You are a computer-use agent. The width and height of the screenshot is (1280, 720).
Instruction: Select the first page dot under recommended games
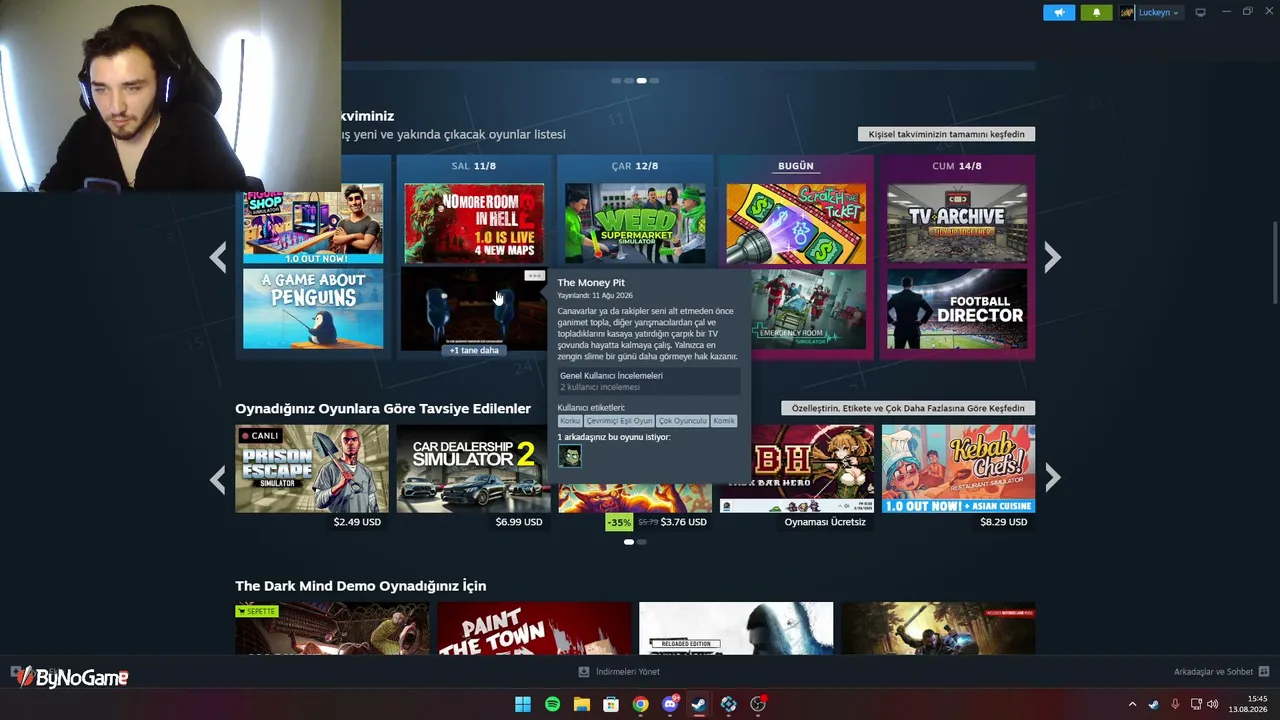(x=629, y=542)
